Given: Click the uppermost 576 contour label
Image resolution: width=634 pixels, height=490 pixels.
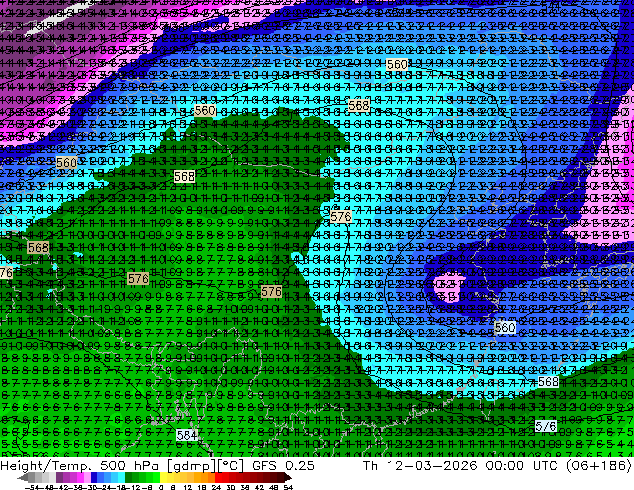Looking at the screenshot, I should [340, 217].
